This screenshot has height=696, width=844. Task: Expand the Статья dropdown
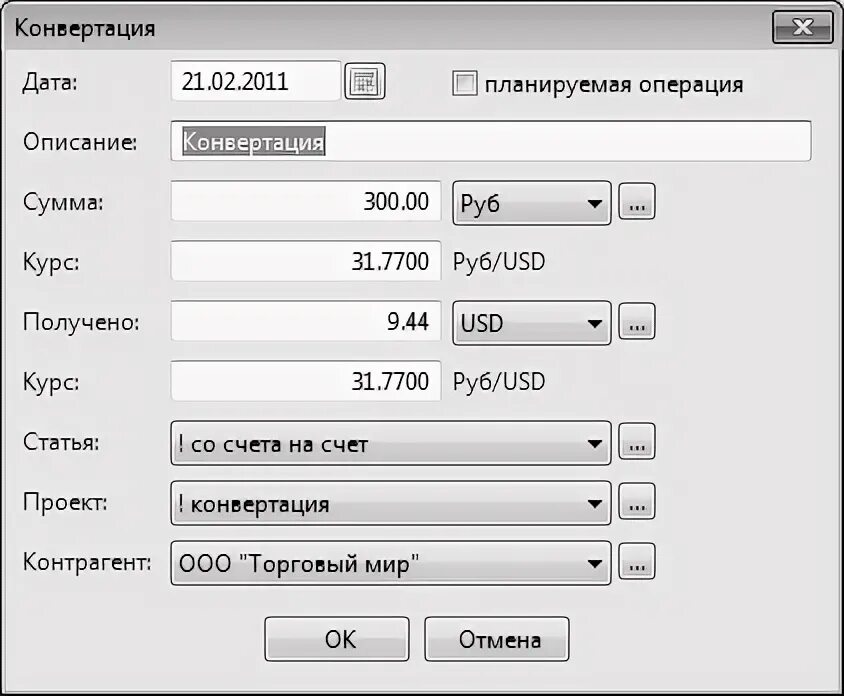391,443
